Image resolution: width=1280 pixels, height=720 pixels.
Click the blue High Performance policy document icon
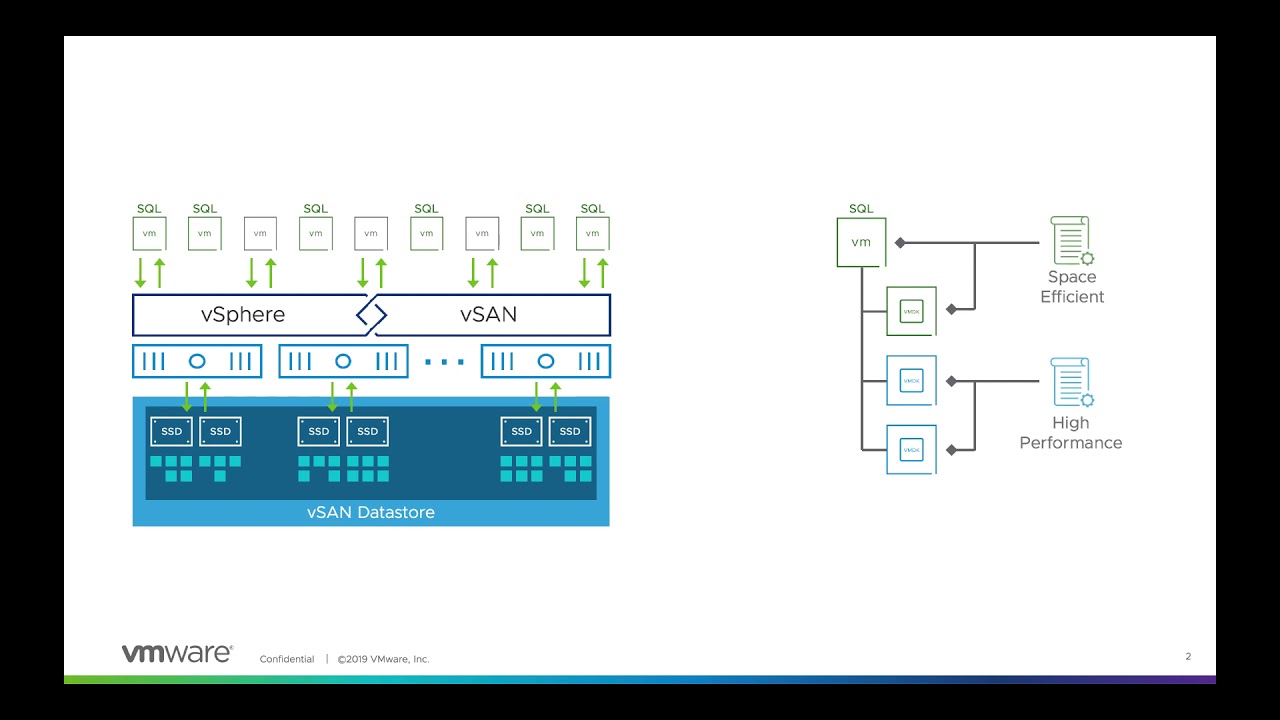(1072, 383)
